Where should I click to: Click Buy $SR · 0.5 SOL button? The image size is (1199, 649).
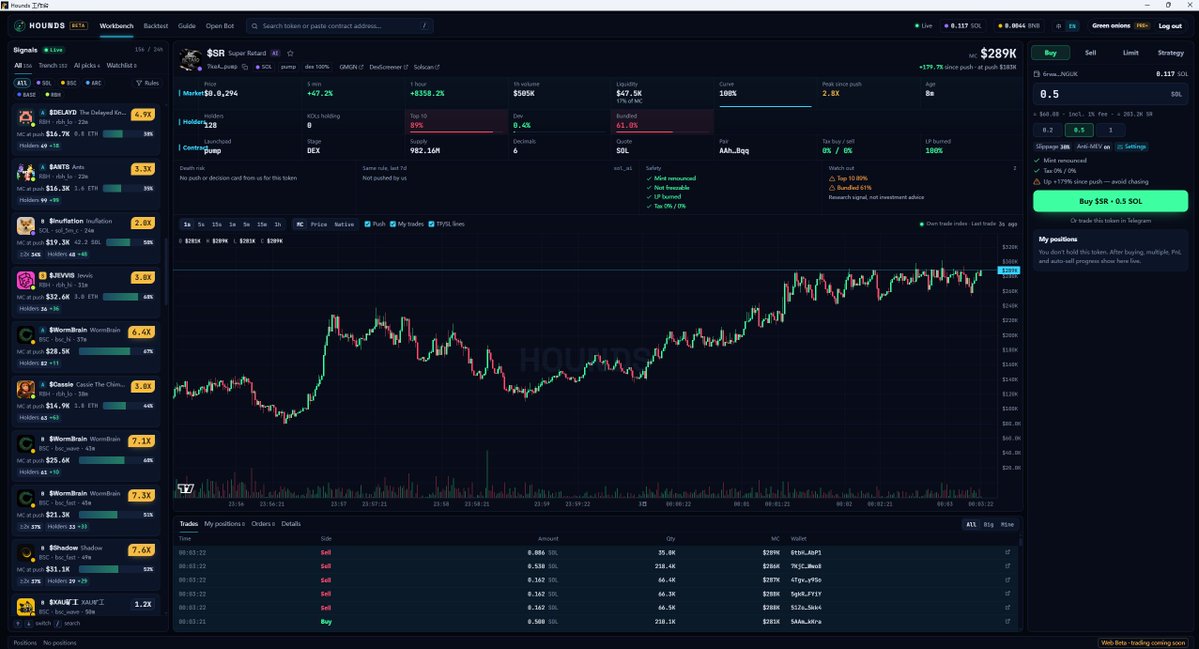1110,201
